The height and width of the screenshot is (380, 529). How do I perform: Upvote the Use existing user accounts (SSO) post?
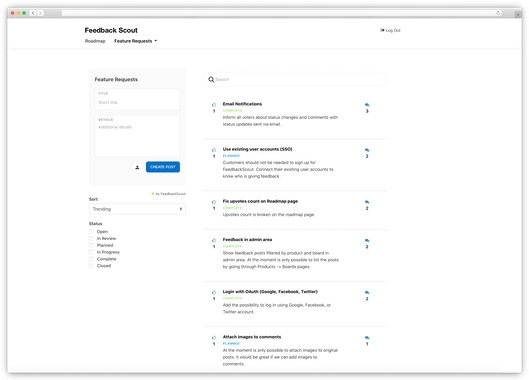[214, 150]
